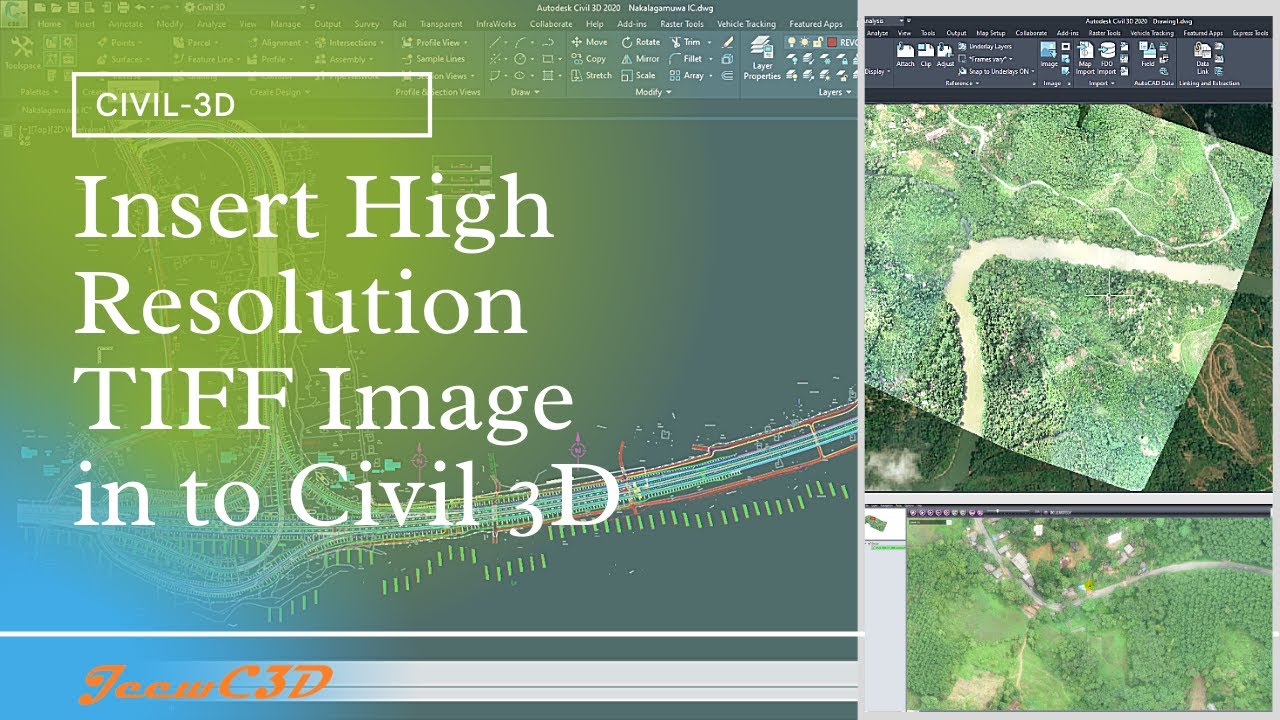This screenshot has width=1280, height=720.
Task: Switch to the Insert ribbon tab
Action: pyautogui.click(x=85, y=24)
